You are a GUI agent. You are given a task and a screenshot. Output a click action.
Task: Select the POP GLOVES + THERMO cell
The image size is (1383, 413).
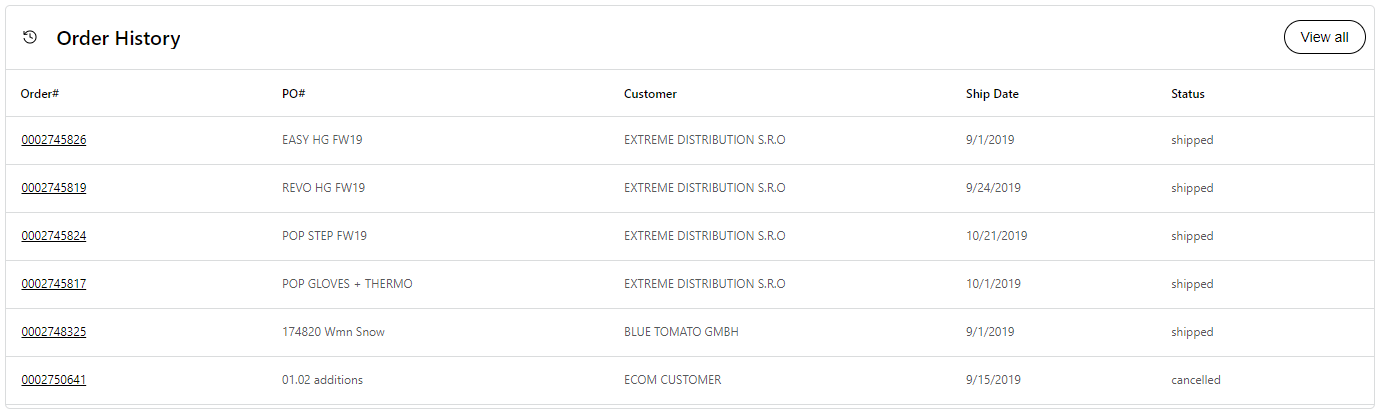347,284
